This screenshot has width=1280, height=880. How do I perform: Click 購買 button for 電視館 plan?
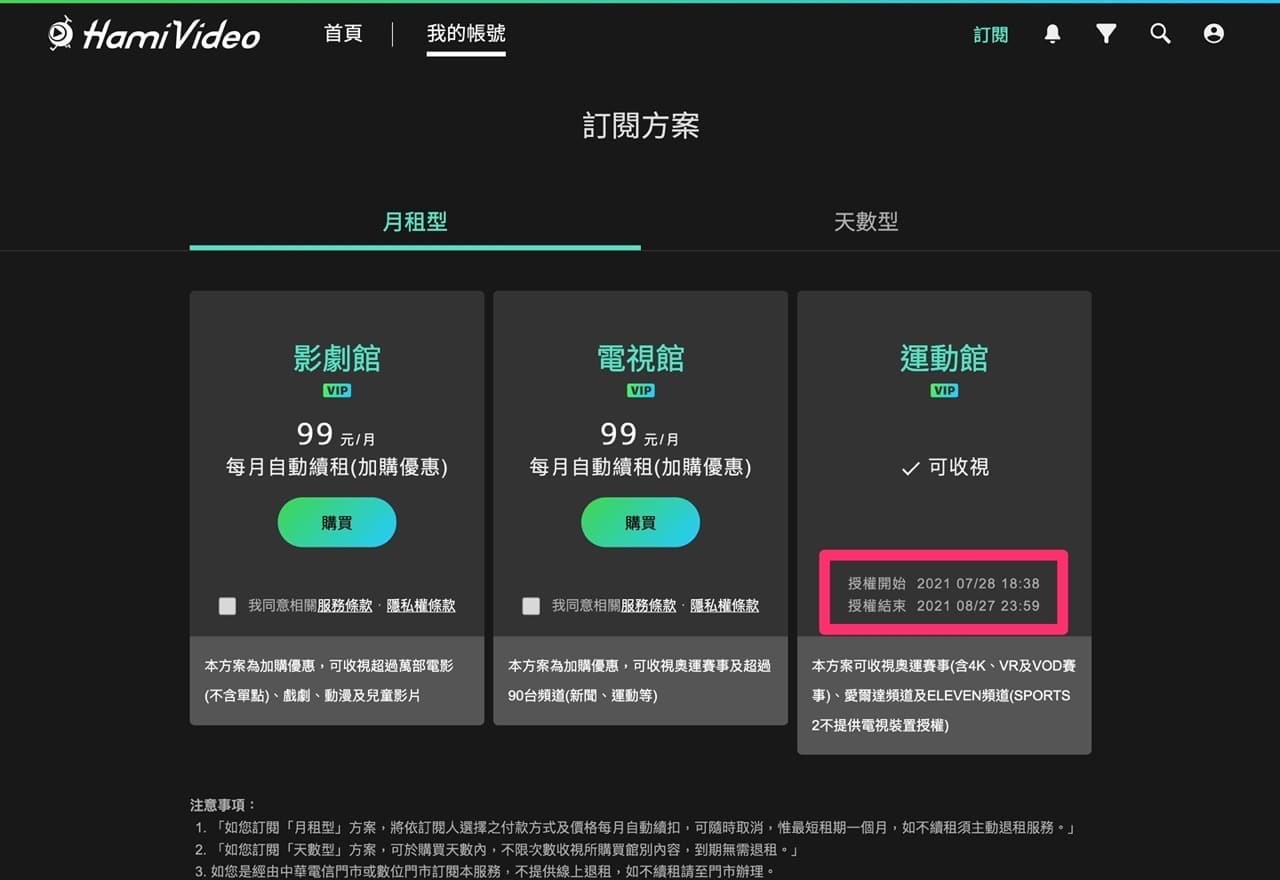(640, 522)
